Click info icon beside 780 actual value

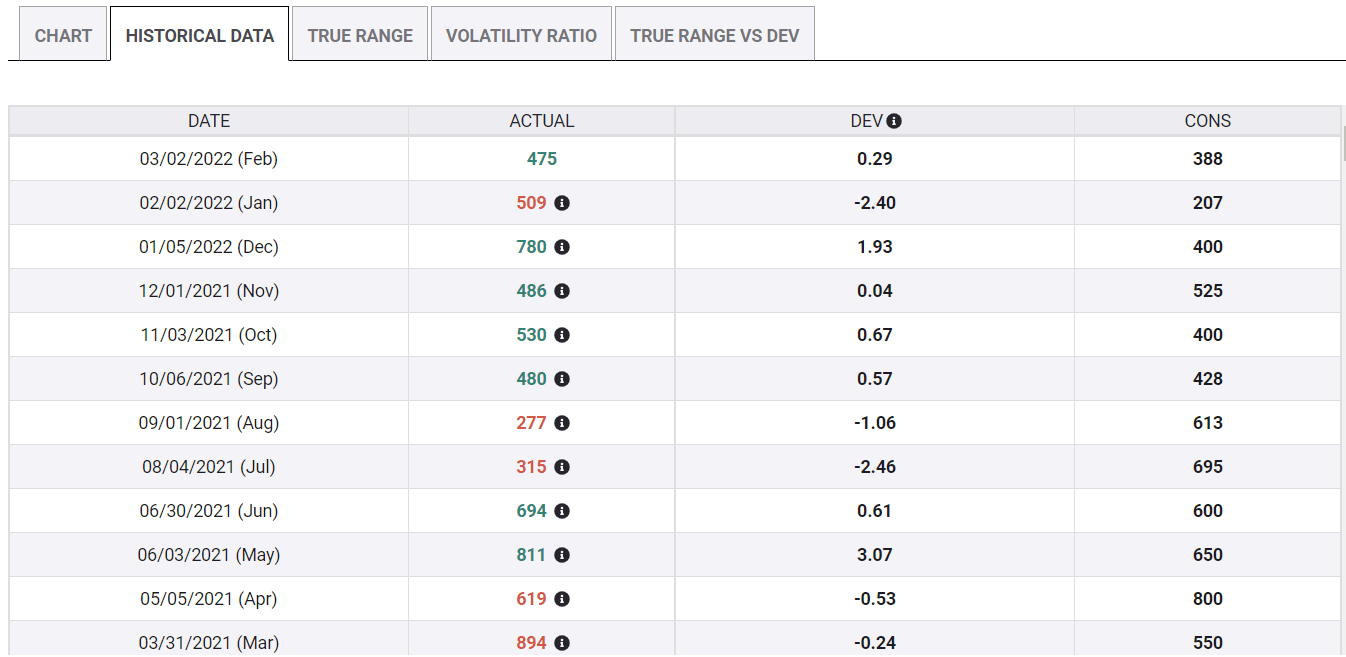tap(562, 247)
